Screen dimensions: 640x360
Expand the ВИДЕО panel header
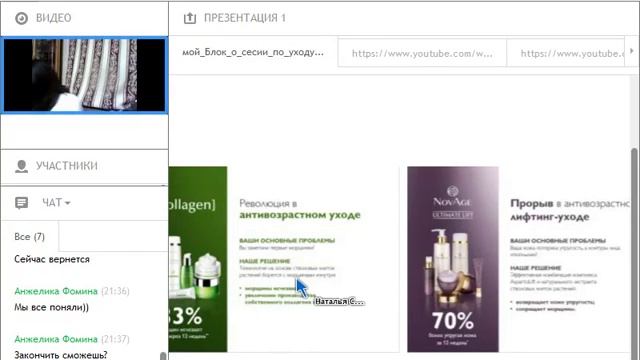pyautogui.click(x=84, y=18)
